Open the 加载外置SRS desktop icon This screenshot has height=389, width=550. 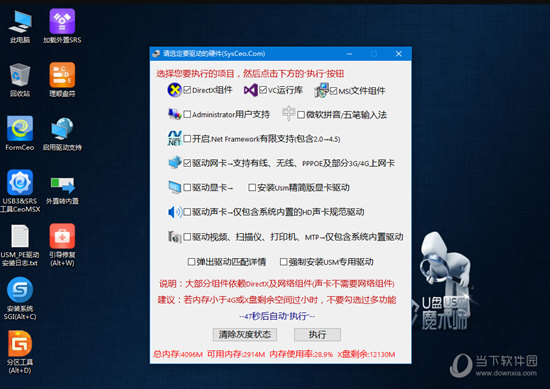62,26
